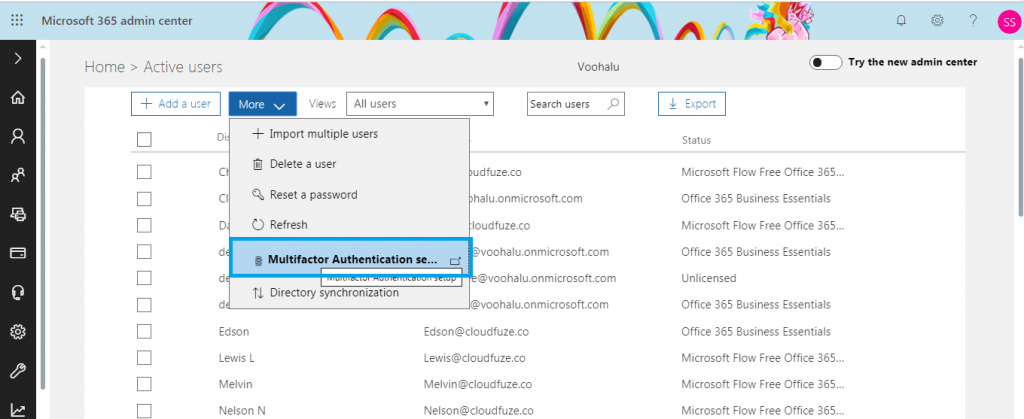Image resolution: width=1024 pixels, height=419 pixels.
Task: Click the help question mark icon
Action: click(973, 20)
